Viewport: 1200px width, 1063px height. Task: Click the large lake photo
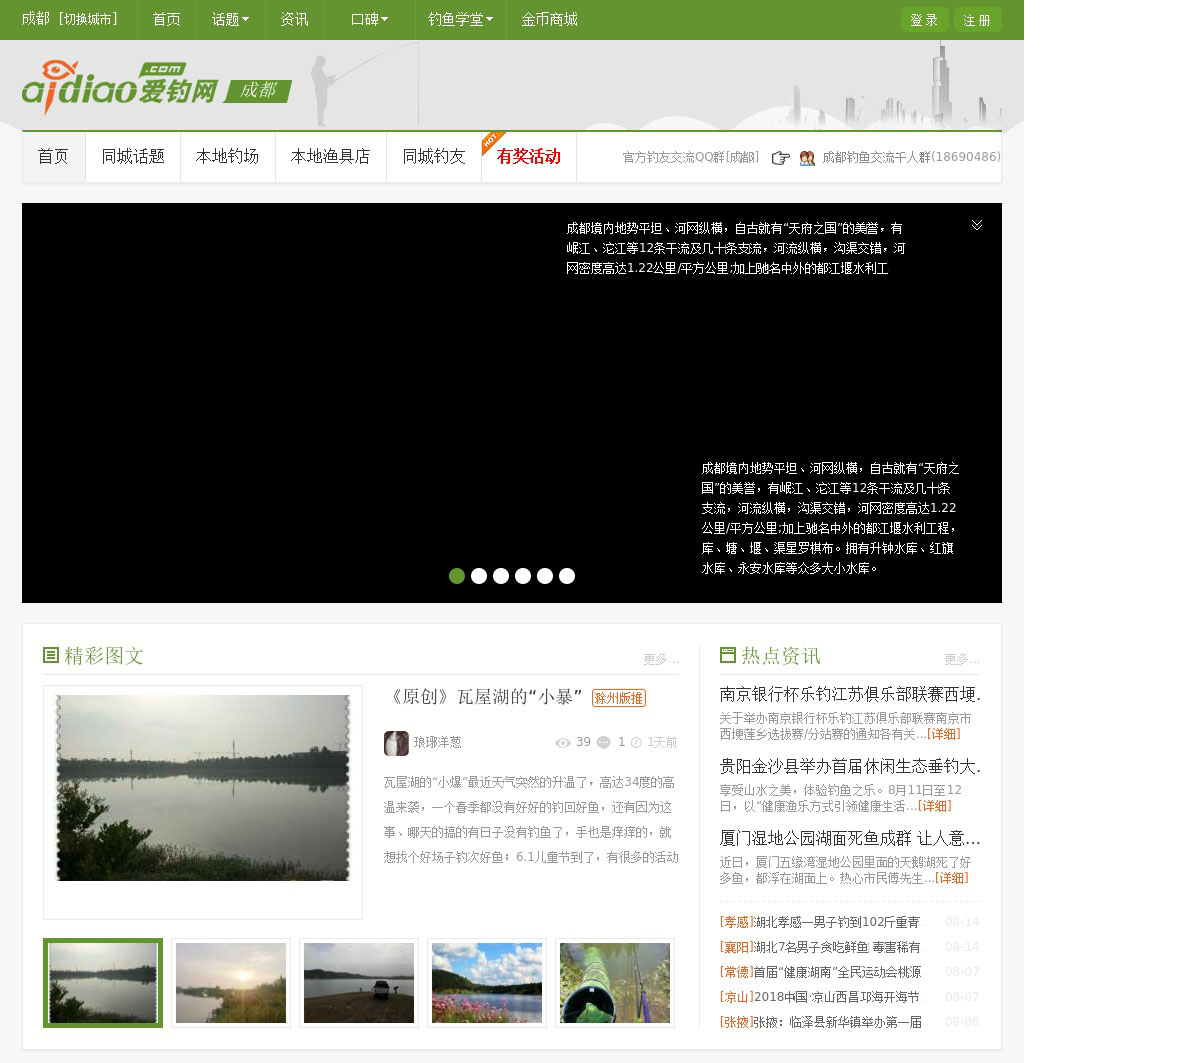(x=203, y=788)
